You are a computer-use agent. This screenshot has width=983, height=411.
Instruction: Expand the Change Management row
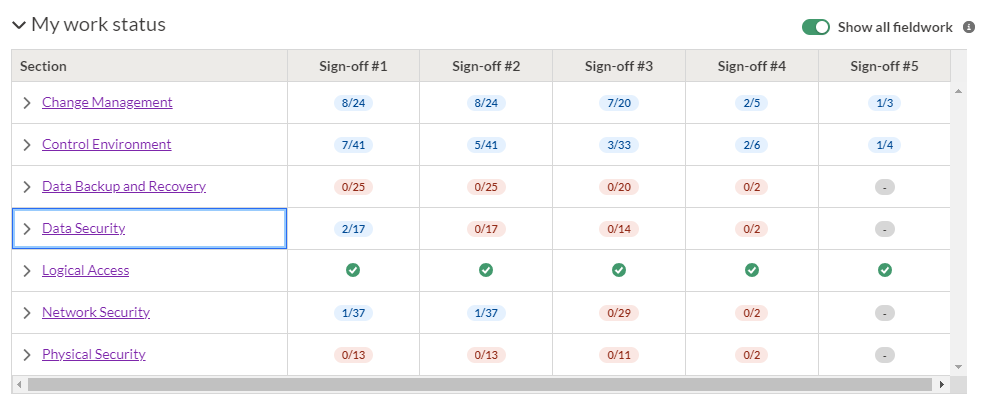pos(27,103)
